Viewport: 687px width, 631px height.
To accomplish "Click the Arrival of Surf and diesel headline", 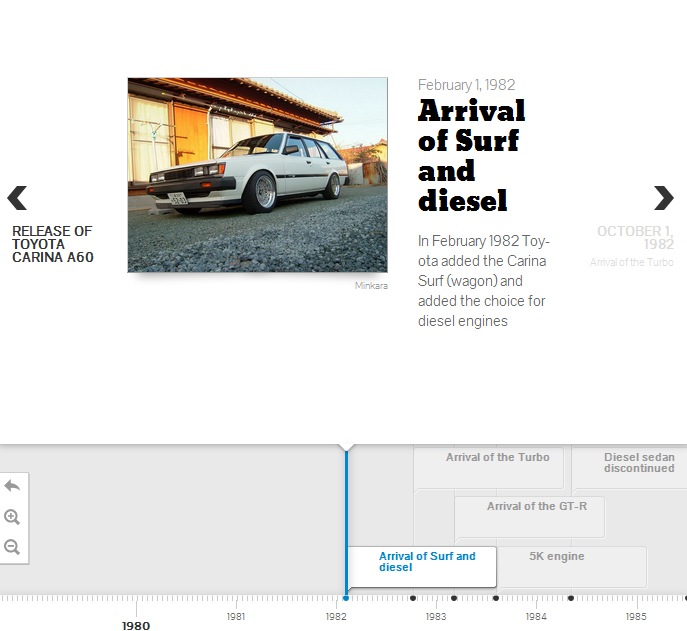I will click(x=471, y=155).
